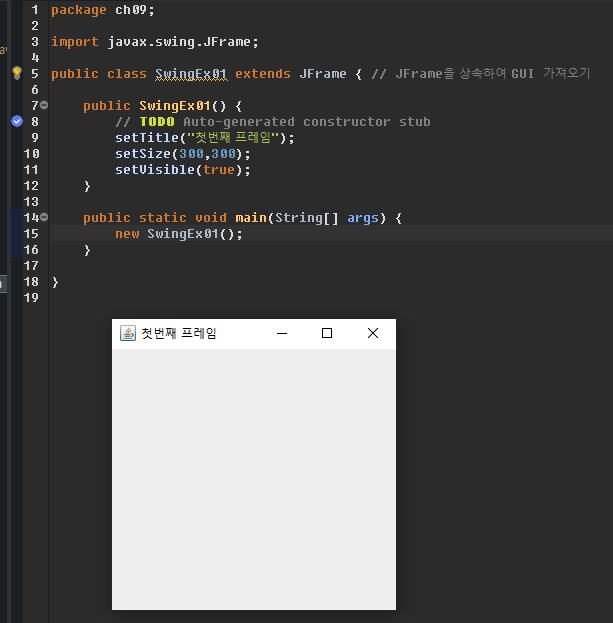Click the string "첫번째 프레임" in setTitle
This screenshot has height=623, width=613.
point(233,137)
